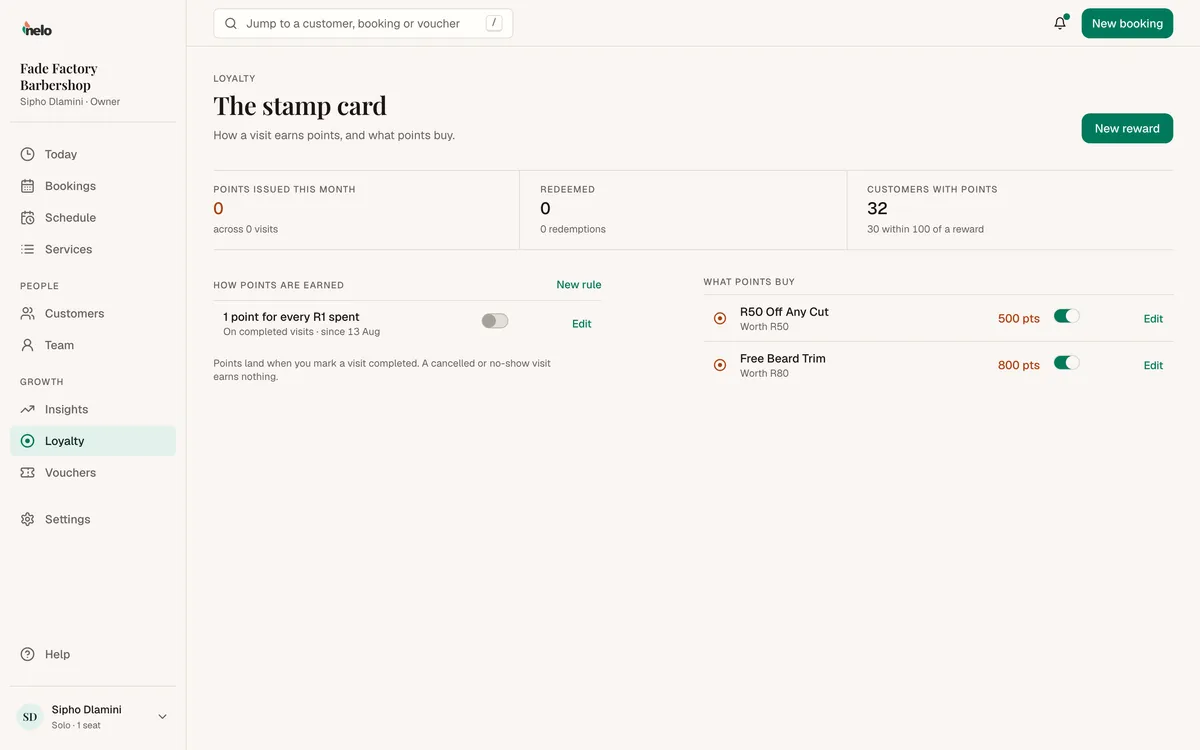Click the SD avatar at the sidebar bottom

point(30,717)
